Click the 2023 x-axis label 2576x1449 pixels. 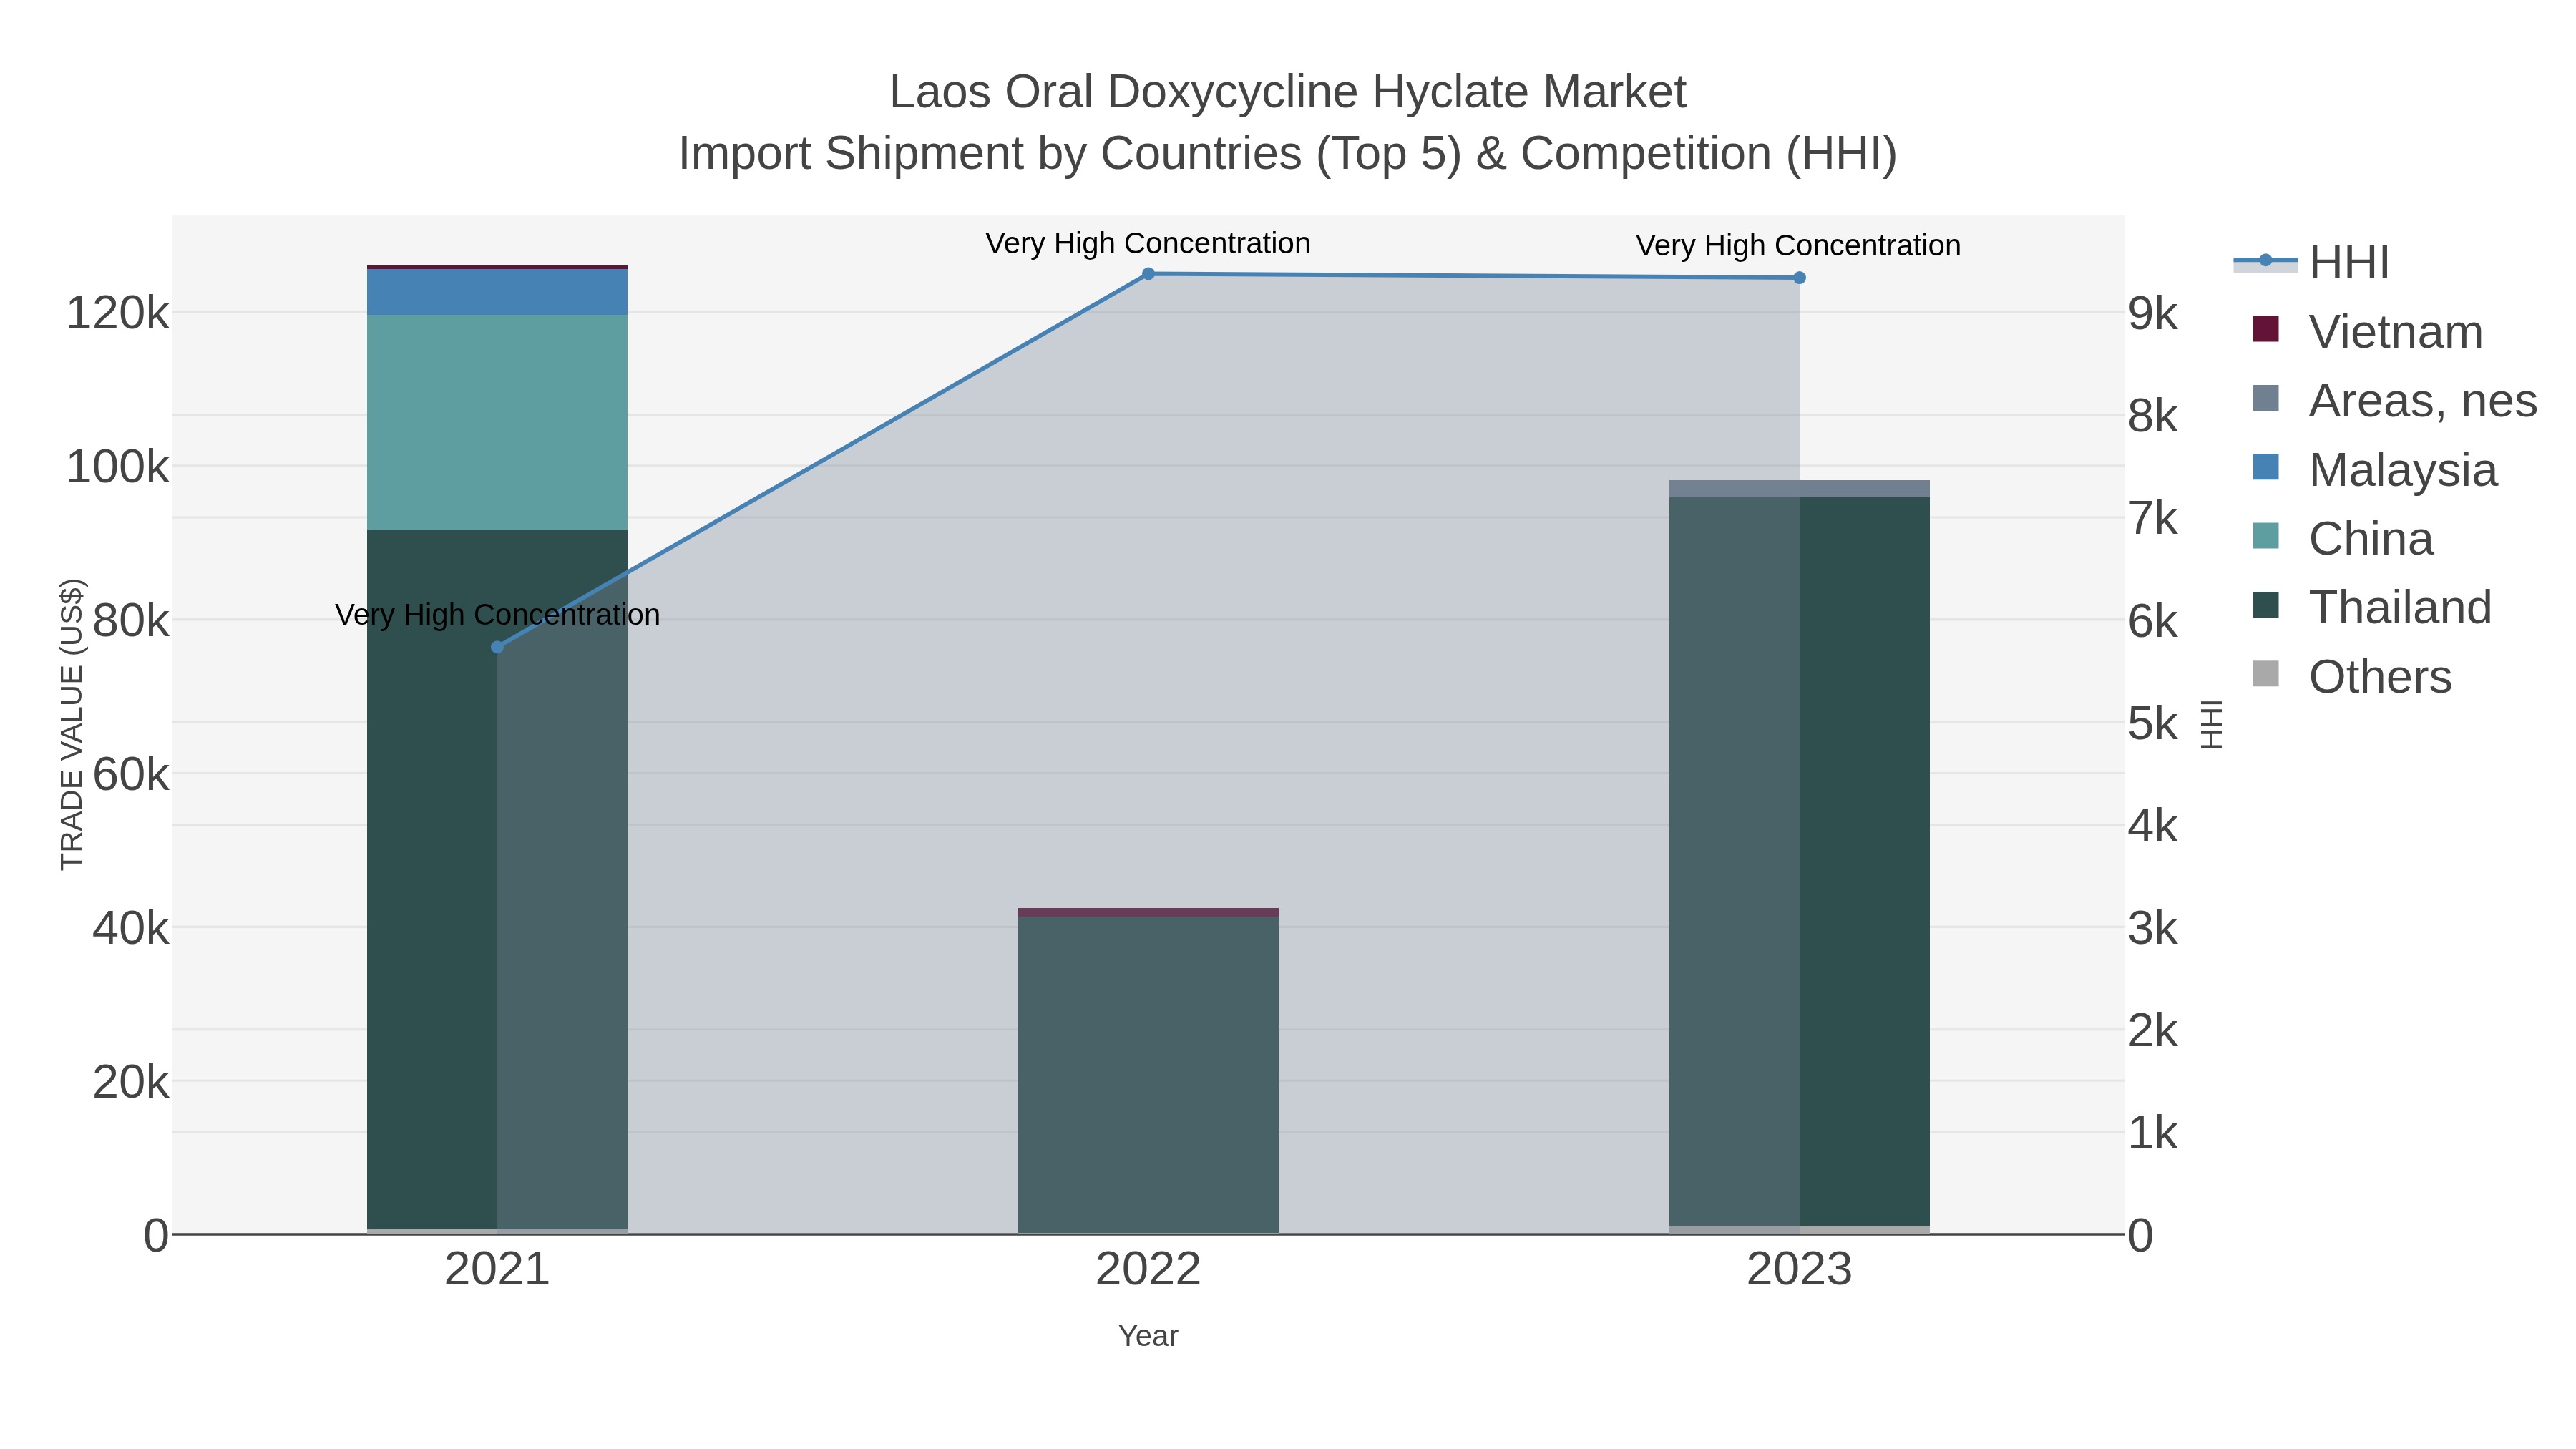[x=1799, y=1269]
